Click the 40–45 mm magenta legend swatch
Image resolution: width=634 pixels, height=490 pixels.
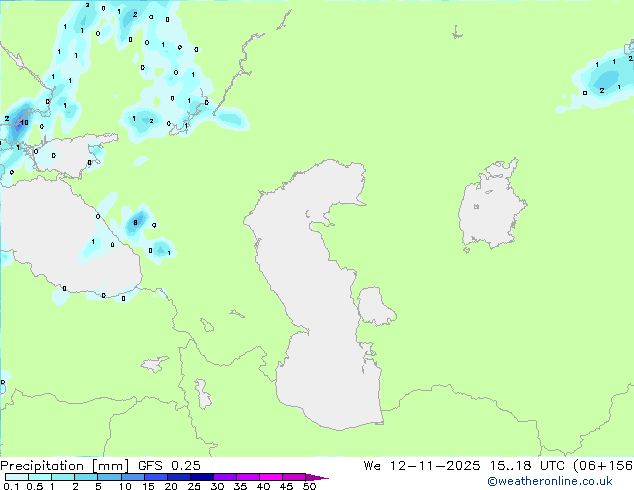click(271, 477)
